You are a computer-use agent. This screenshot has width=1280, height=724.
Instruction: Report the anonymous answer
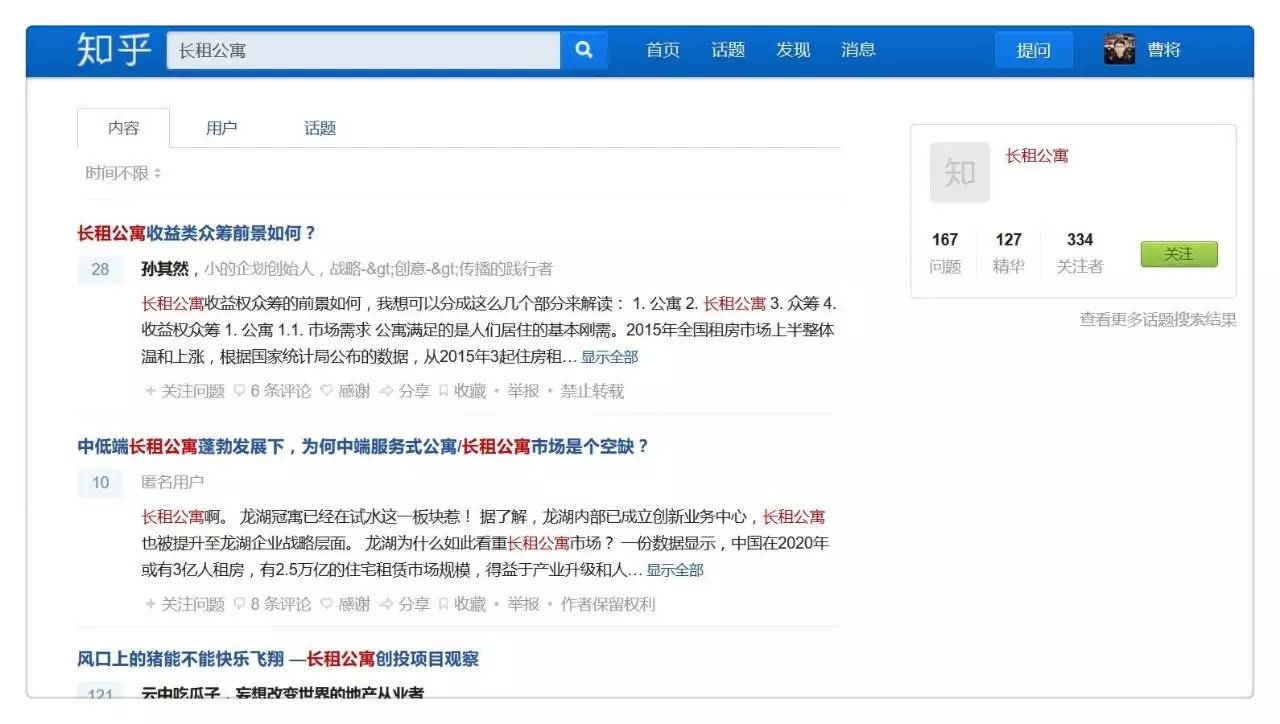523,604
